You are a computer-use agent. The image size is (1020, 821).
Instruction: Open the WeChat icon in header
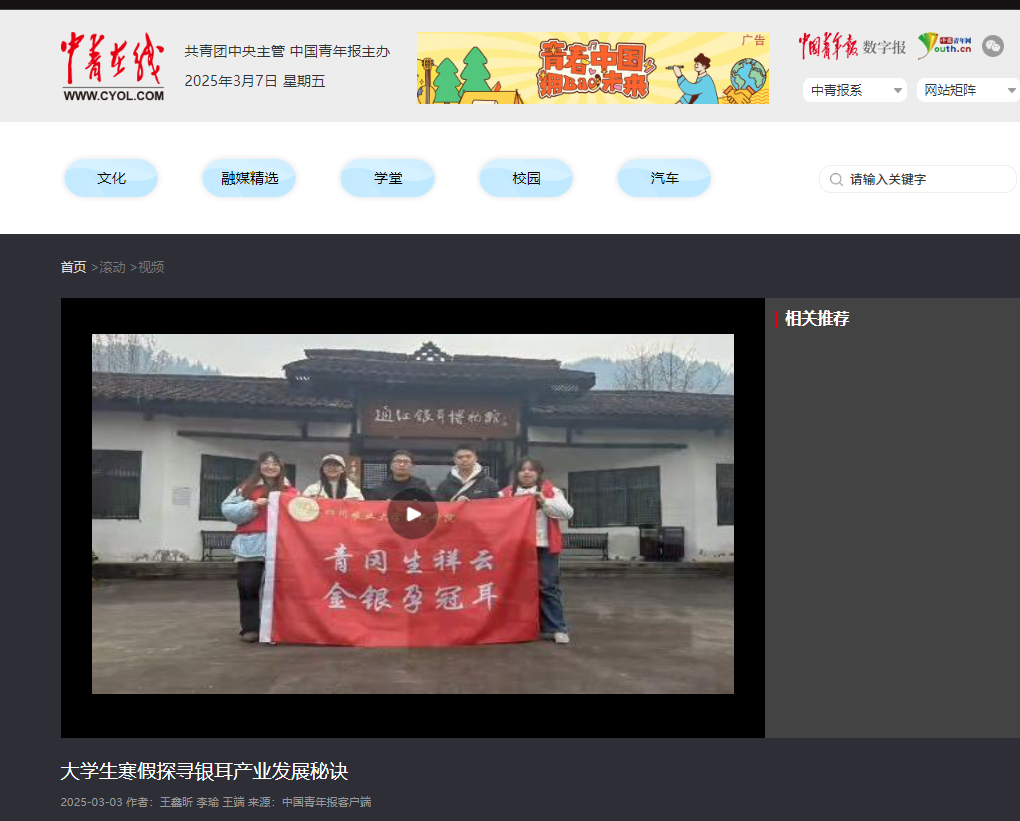coord(992,46)
